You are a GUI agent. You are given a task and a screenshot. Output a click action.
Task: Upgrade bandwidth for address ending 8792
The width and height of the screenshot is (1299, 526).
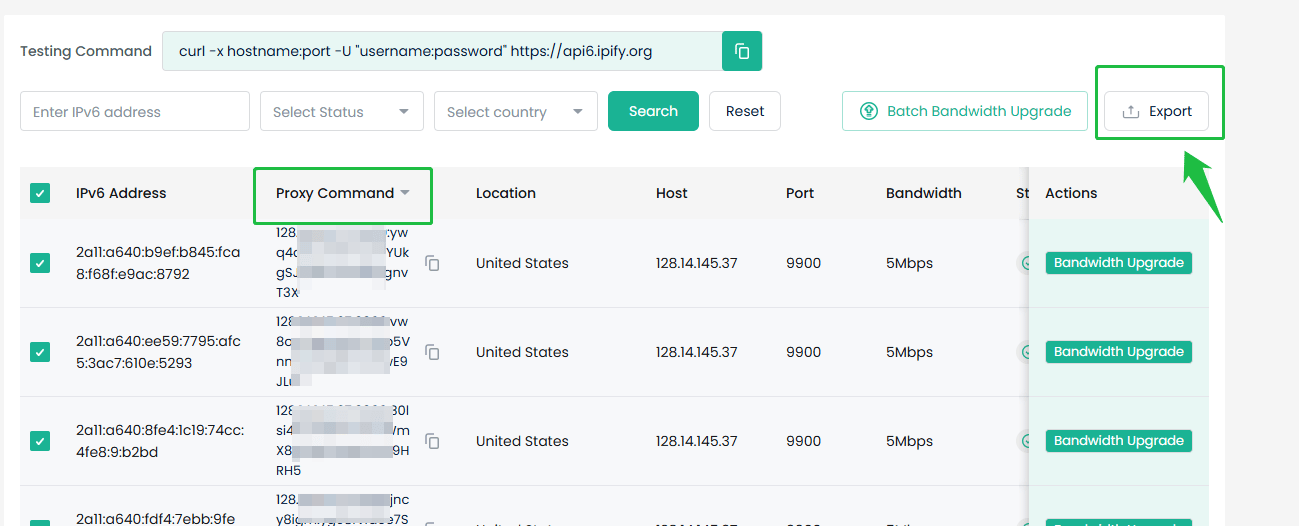[x=1119, y=263]
